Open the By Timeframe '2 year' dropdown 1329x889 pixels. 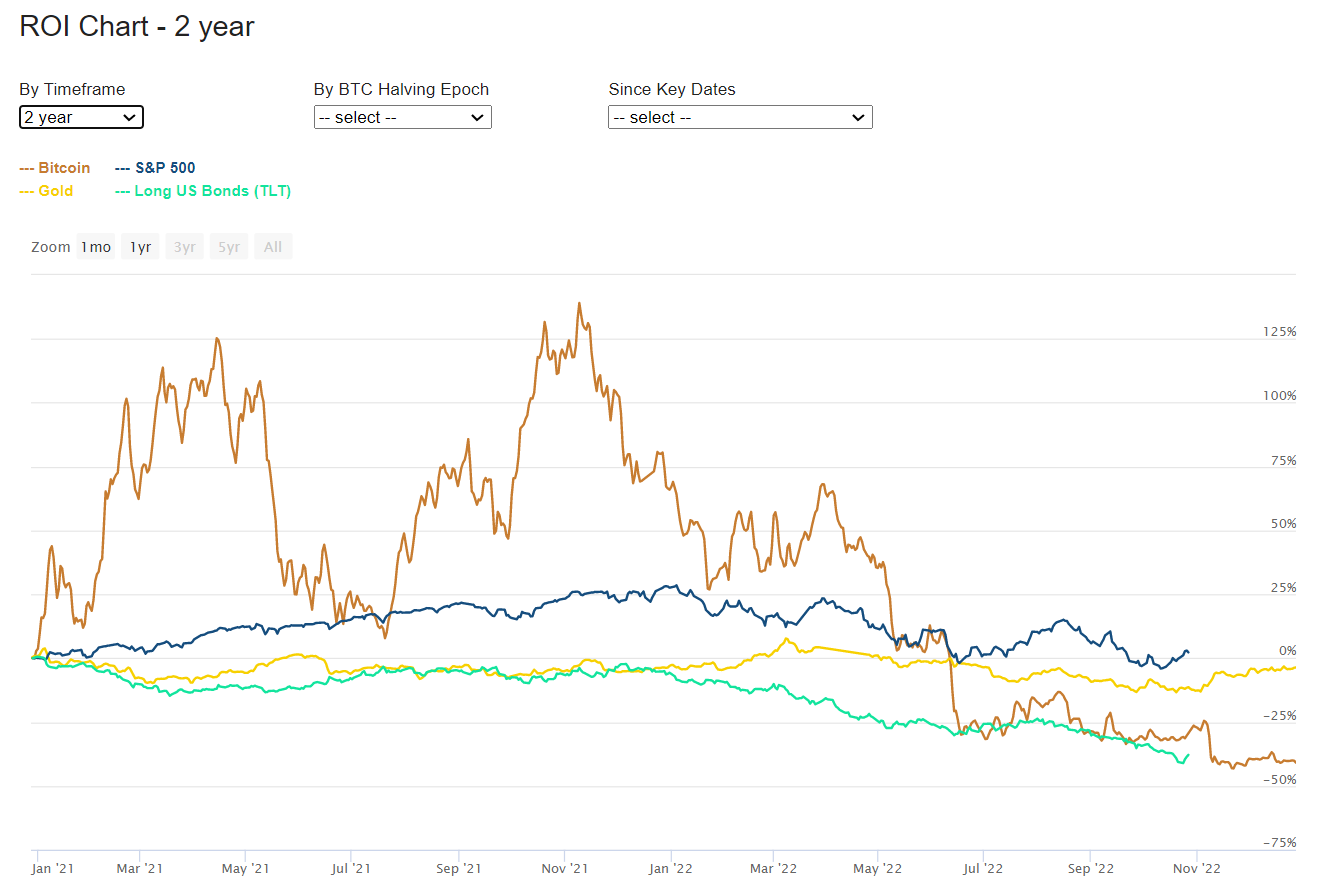point(81,117)
